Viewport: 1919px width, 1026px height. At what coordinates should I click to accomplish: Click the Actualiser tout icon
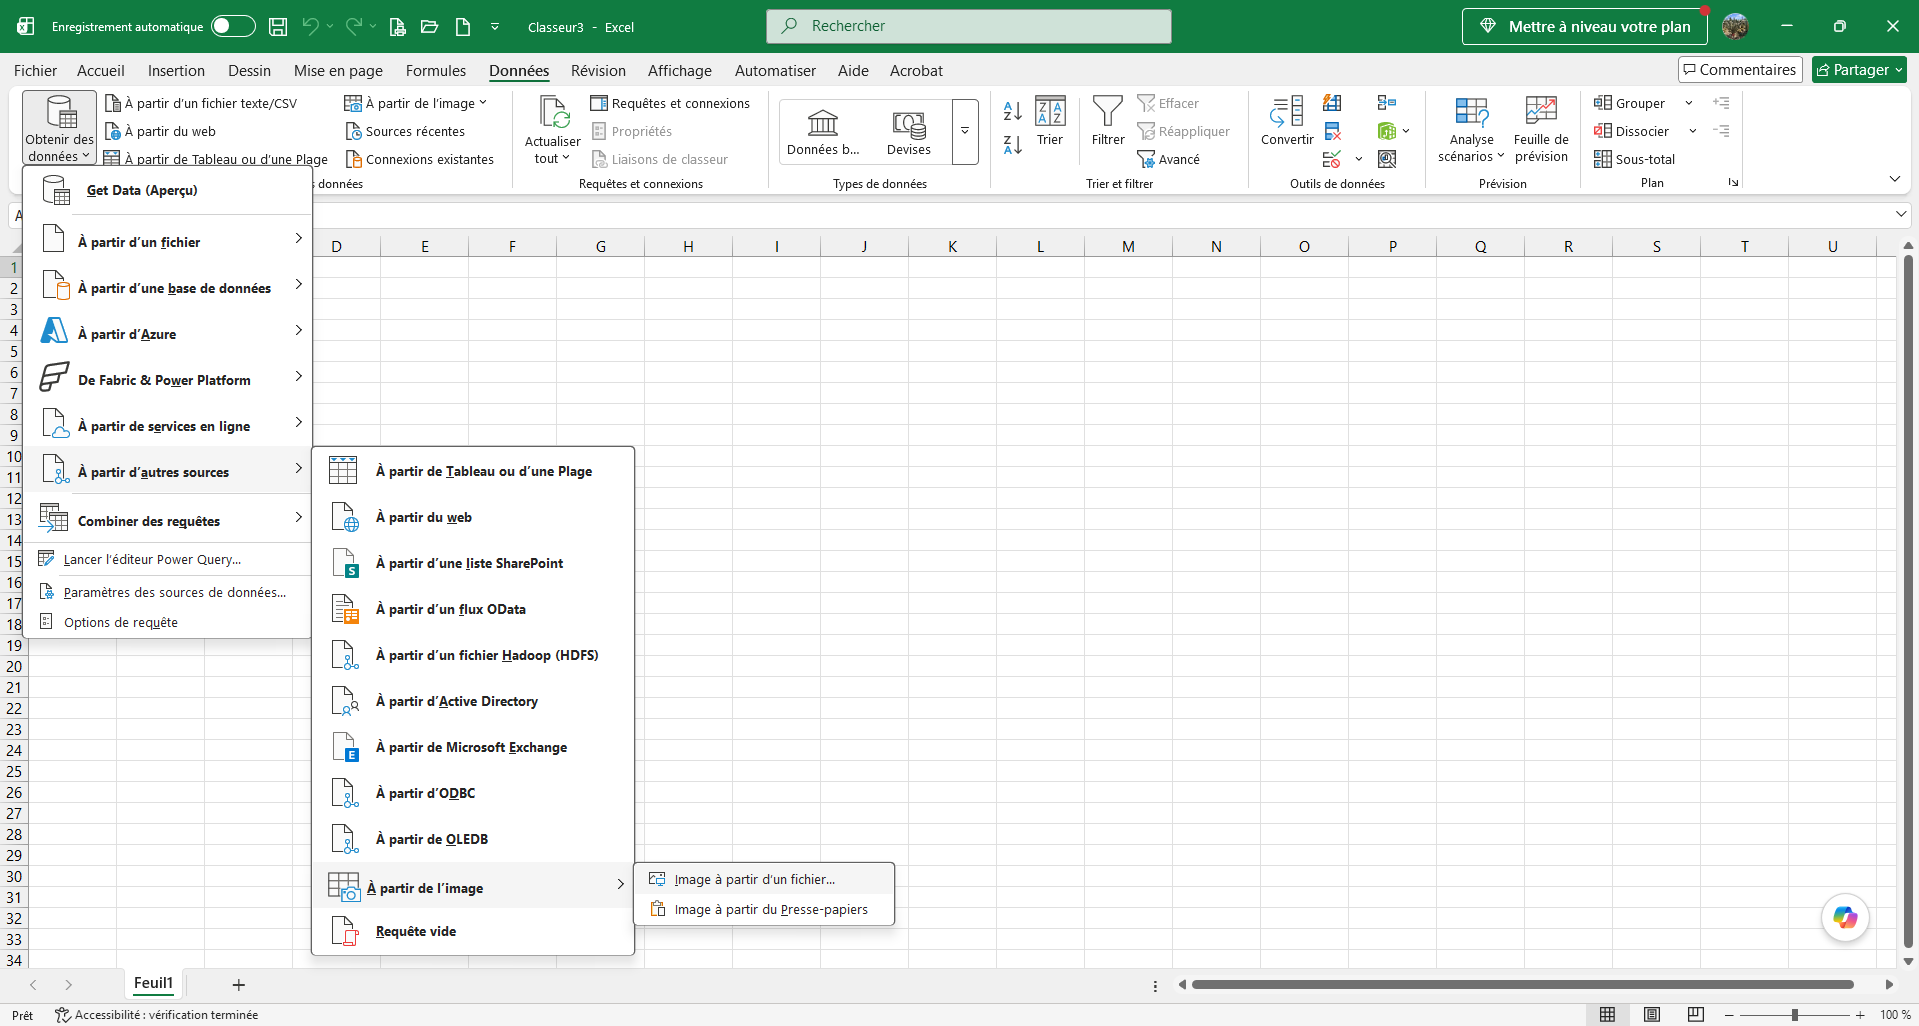(553, 114)
